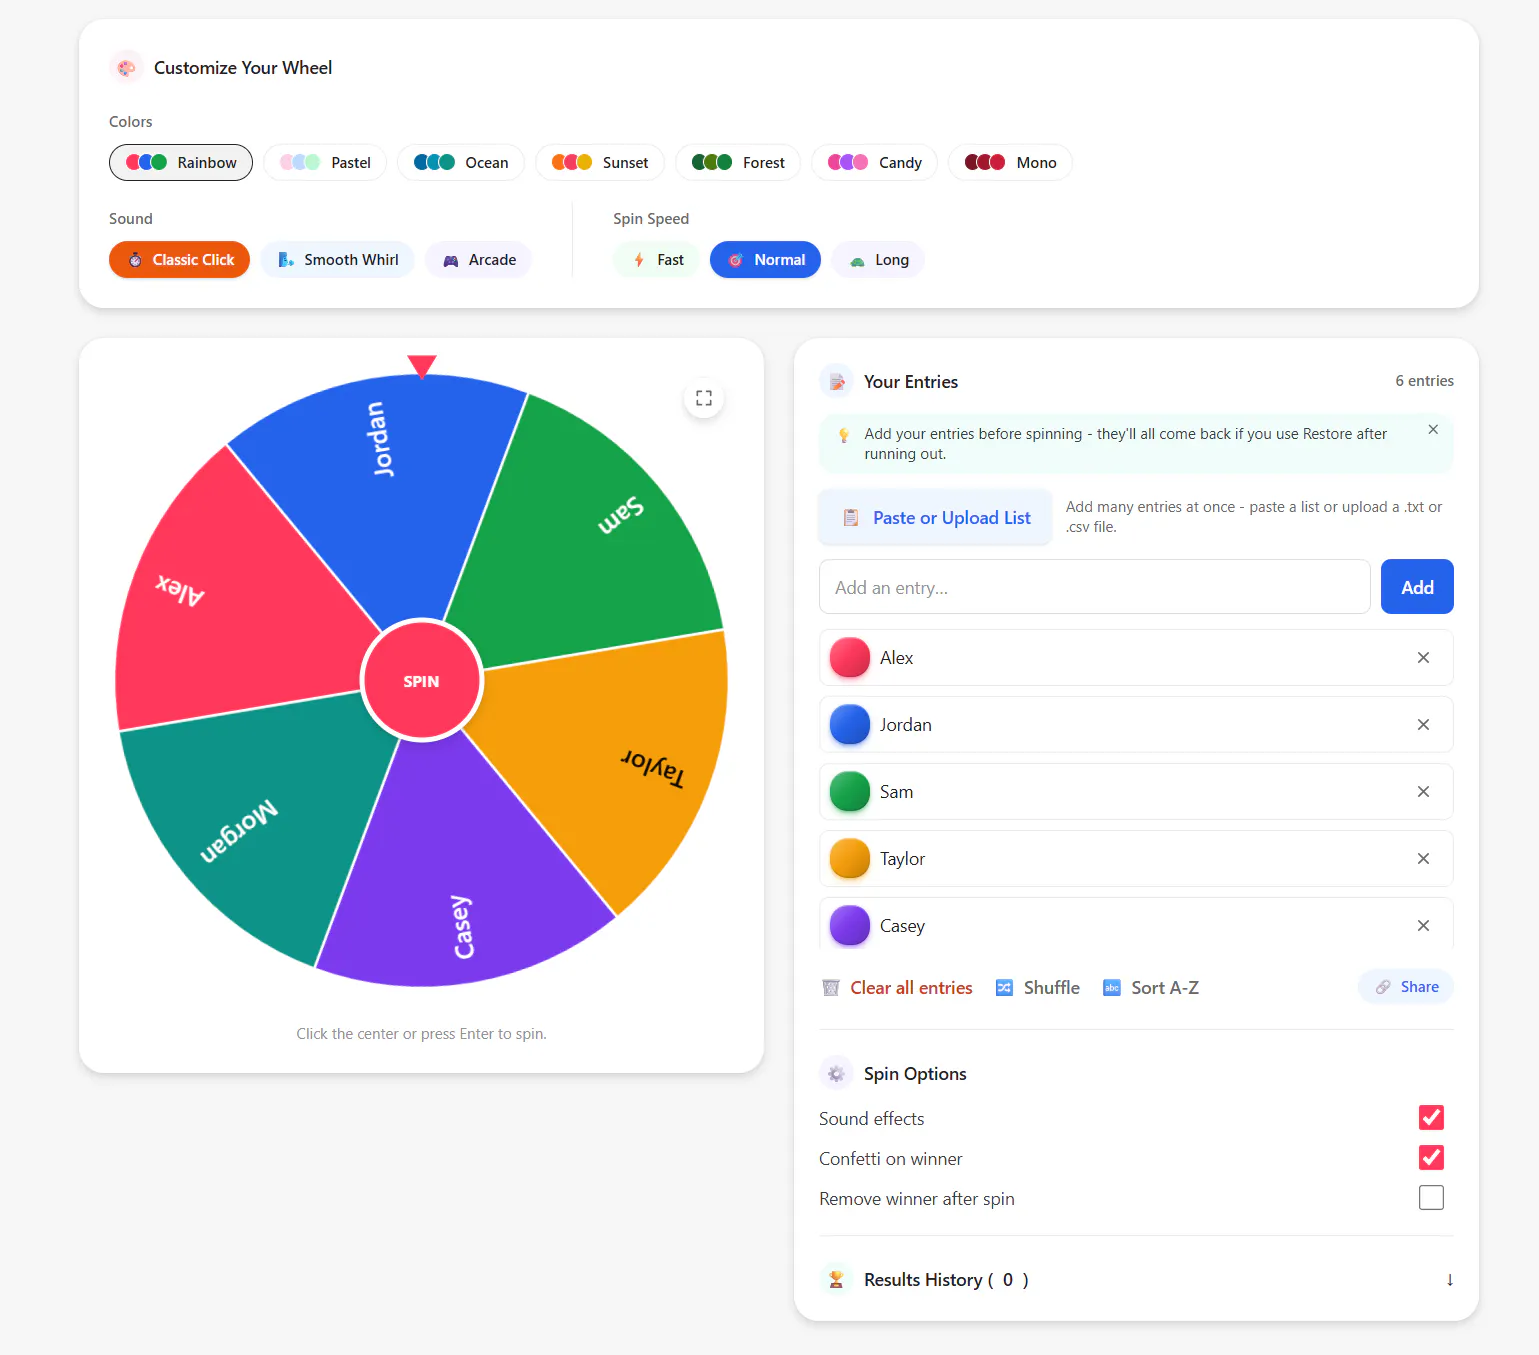
Task: Click the red pointer marker atop the wheel
Action: [422, 367]
